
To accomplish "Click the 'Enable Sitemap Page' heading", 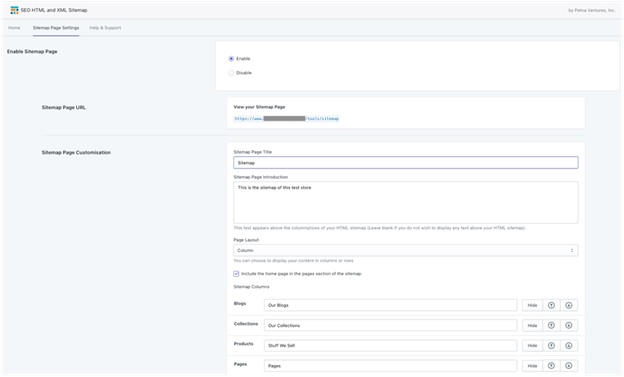I will (32, 52).
